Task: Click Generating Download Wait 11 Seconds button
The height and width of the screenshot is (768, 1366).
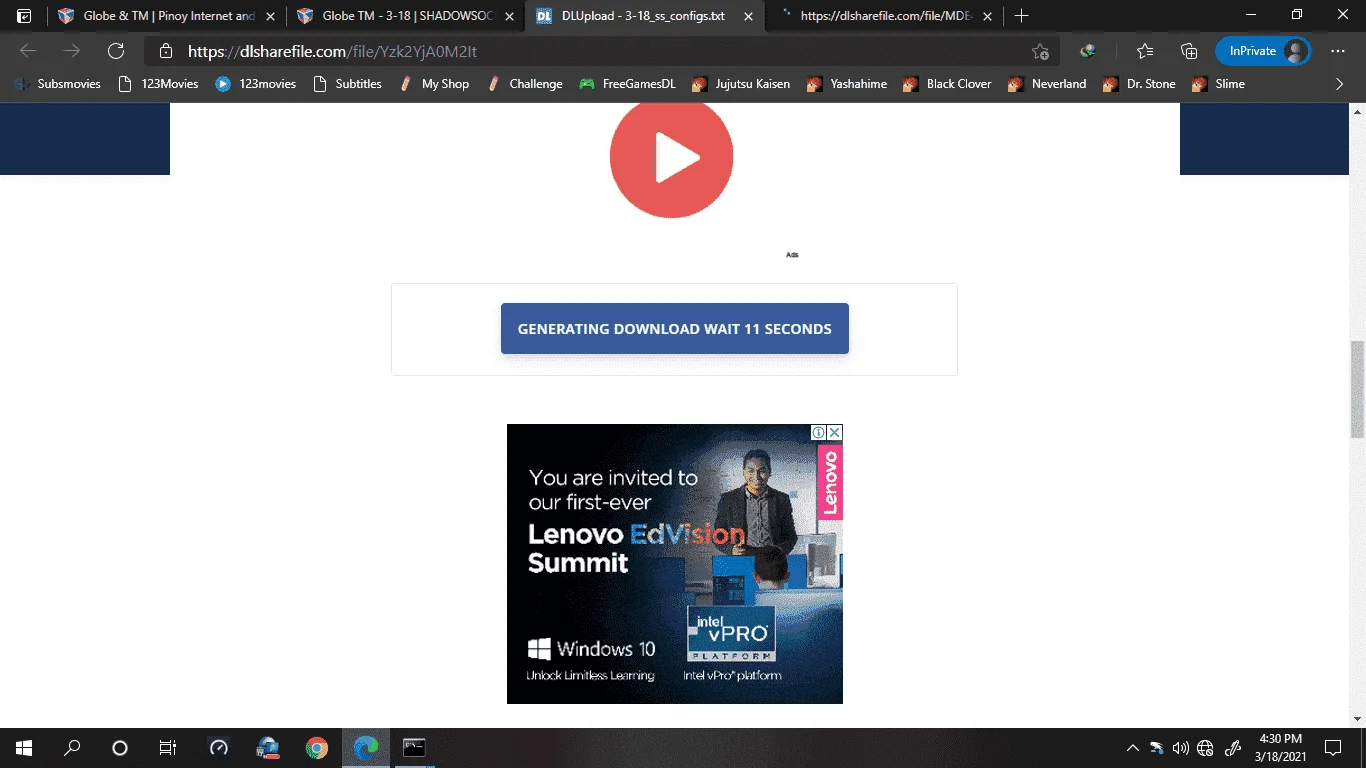Action: (675, 329)
